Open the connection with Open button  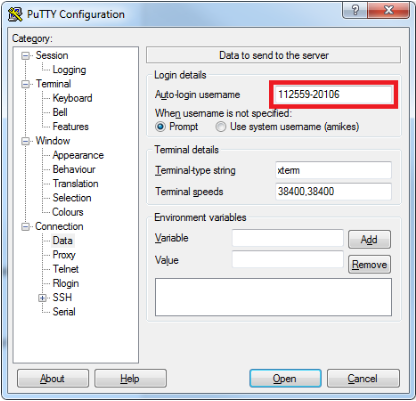coord(285,379)
